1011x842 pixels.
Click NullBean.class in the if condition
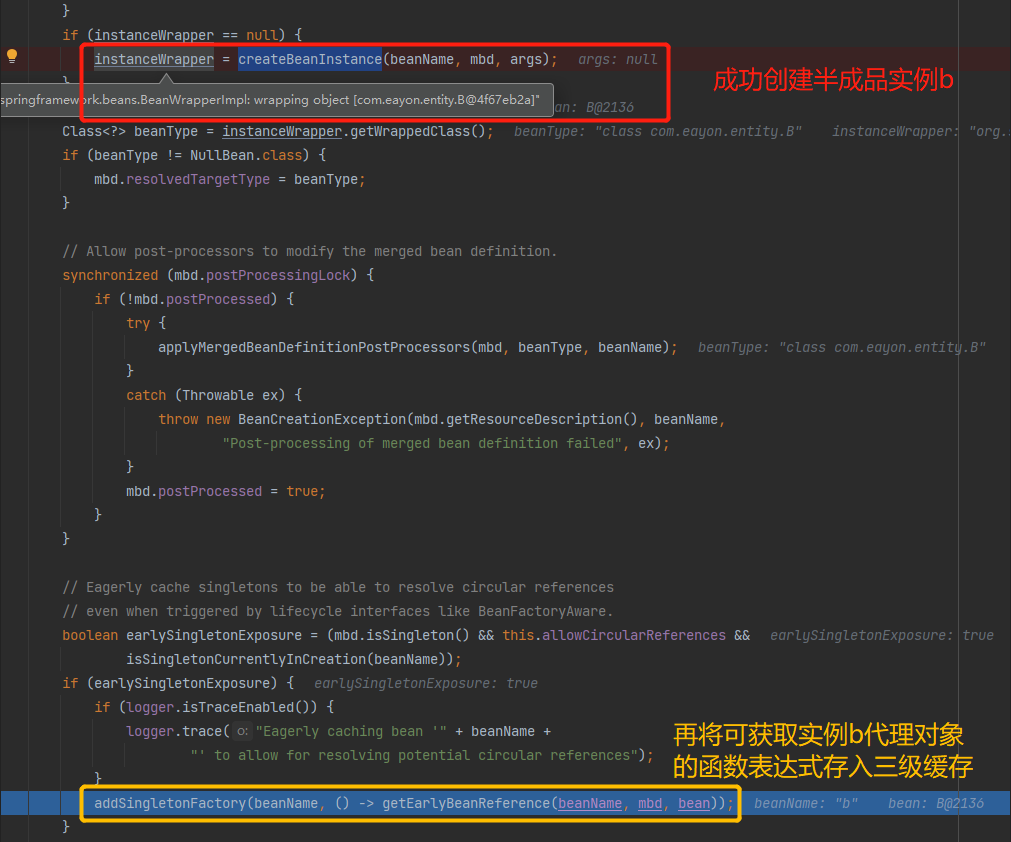(x=246, y=155)
